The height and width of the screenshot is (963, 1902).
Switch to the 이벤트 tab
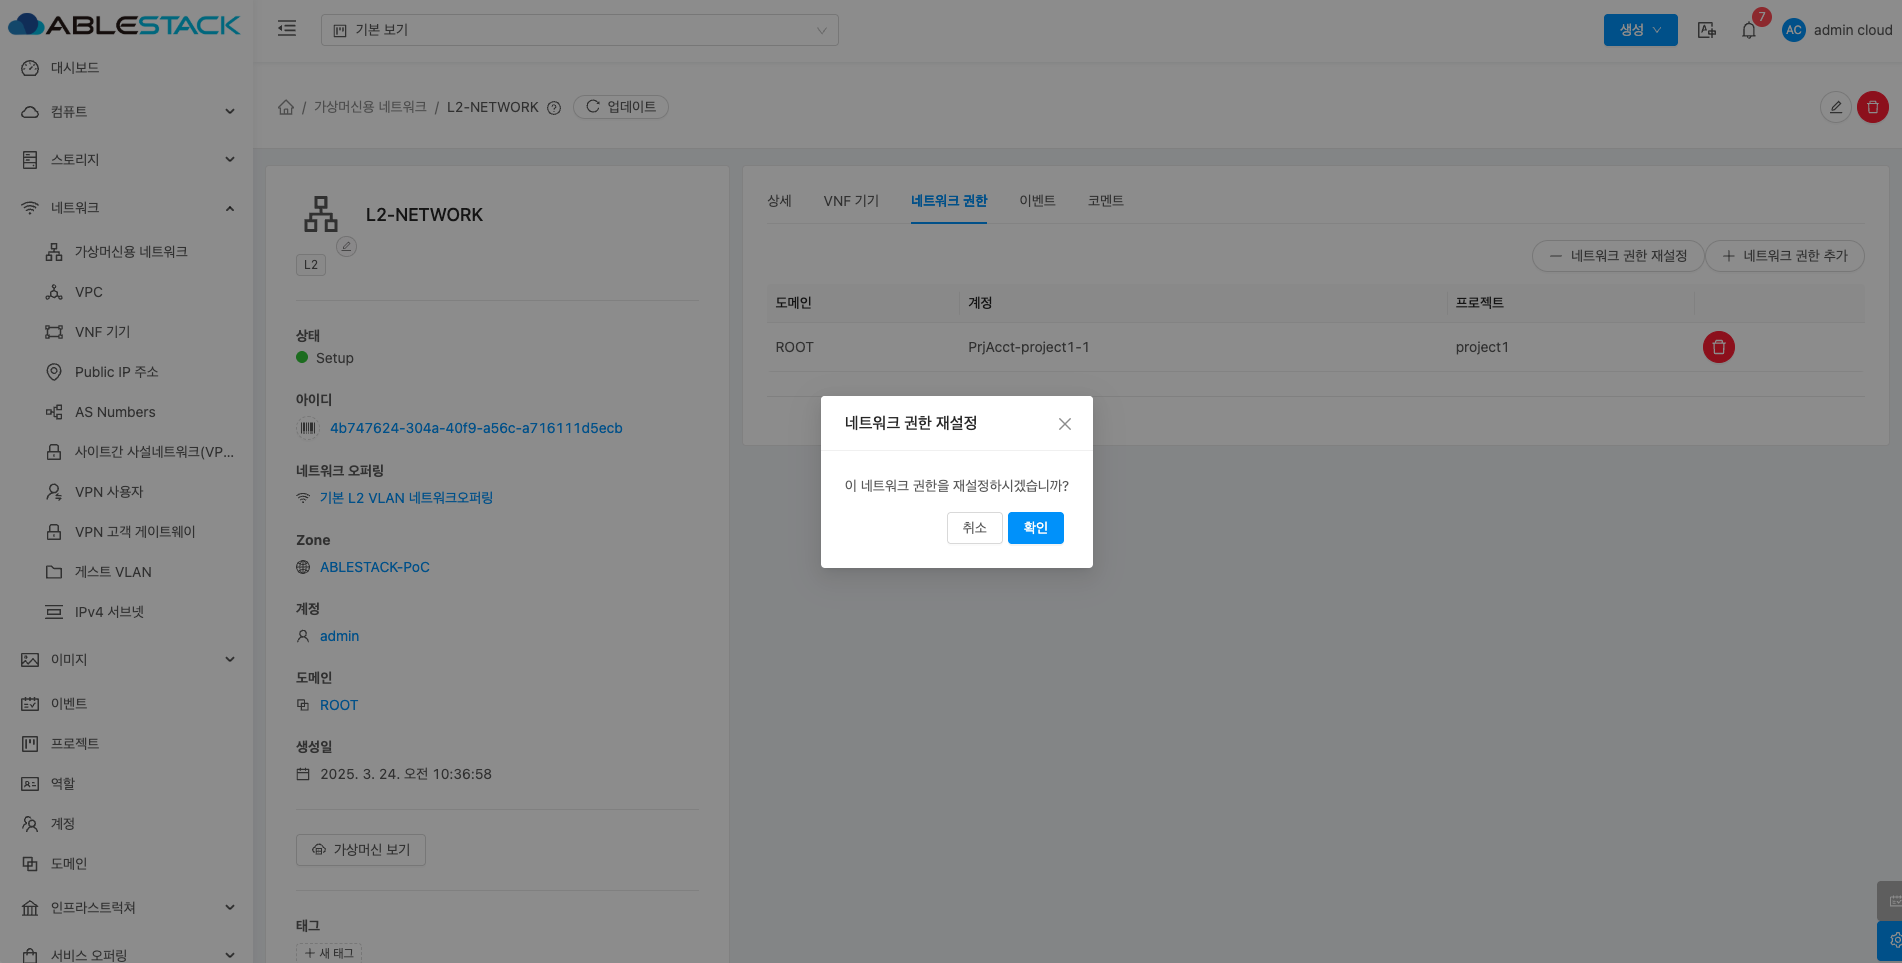(x=1037, y=201)
